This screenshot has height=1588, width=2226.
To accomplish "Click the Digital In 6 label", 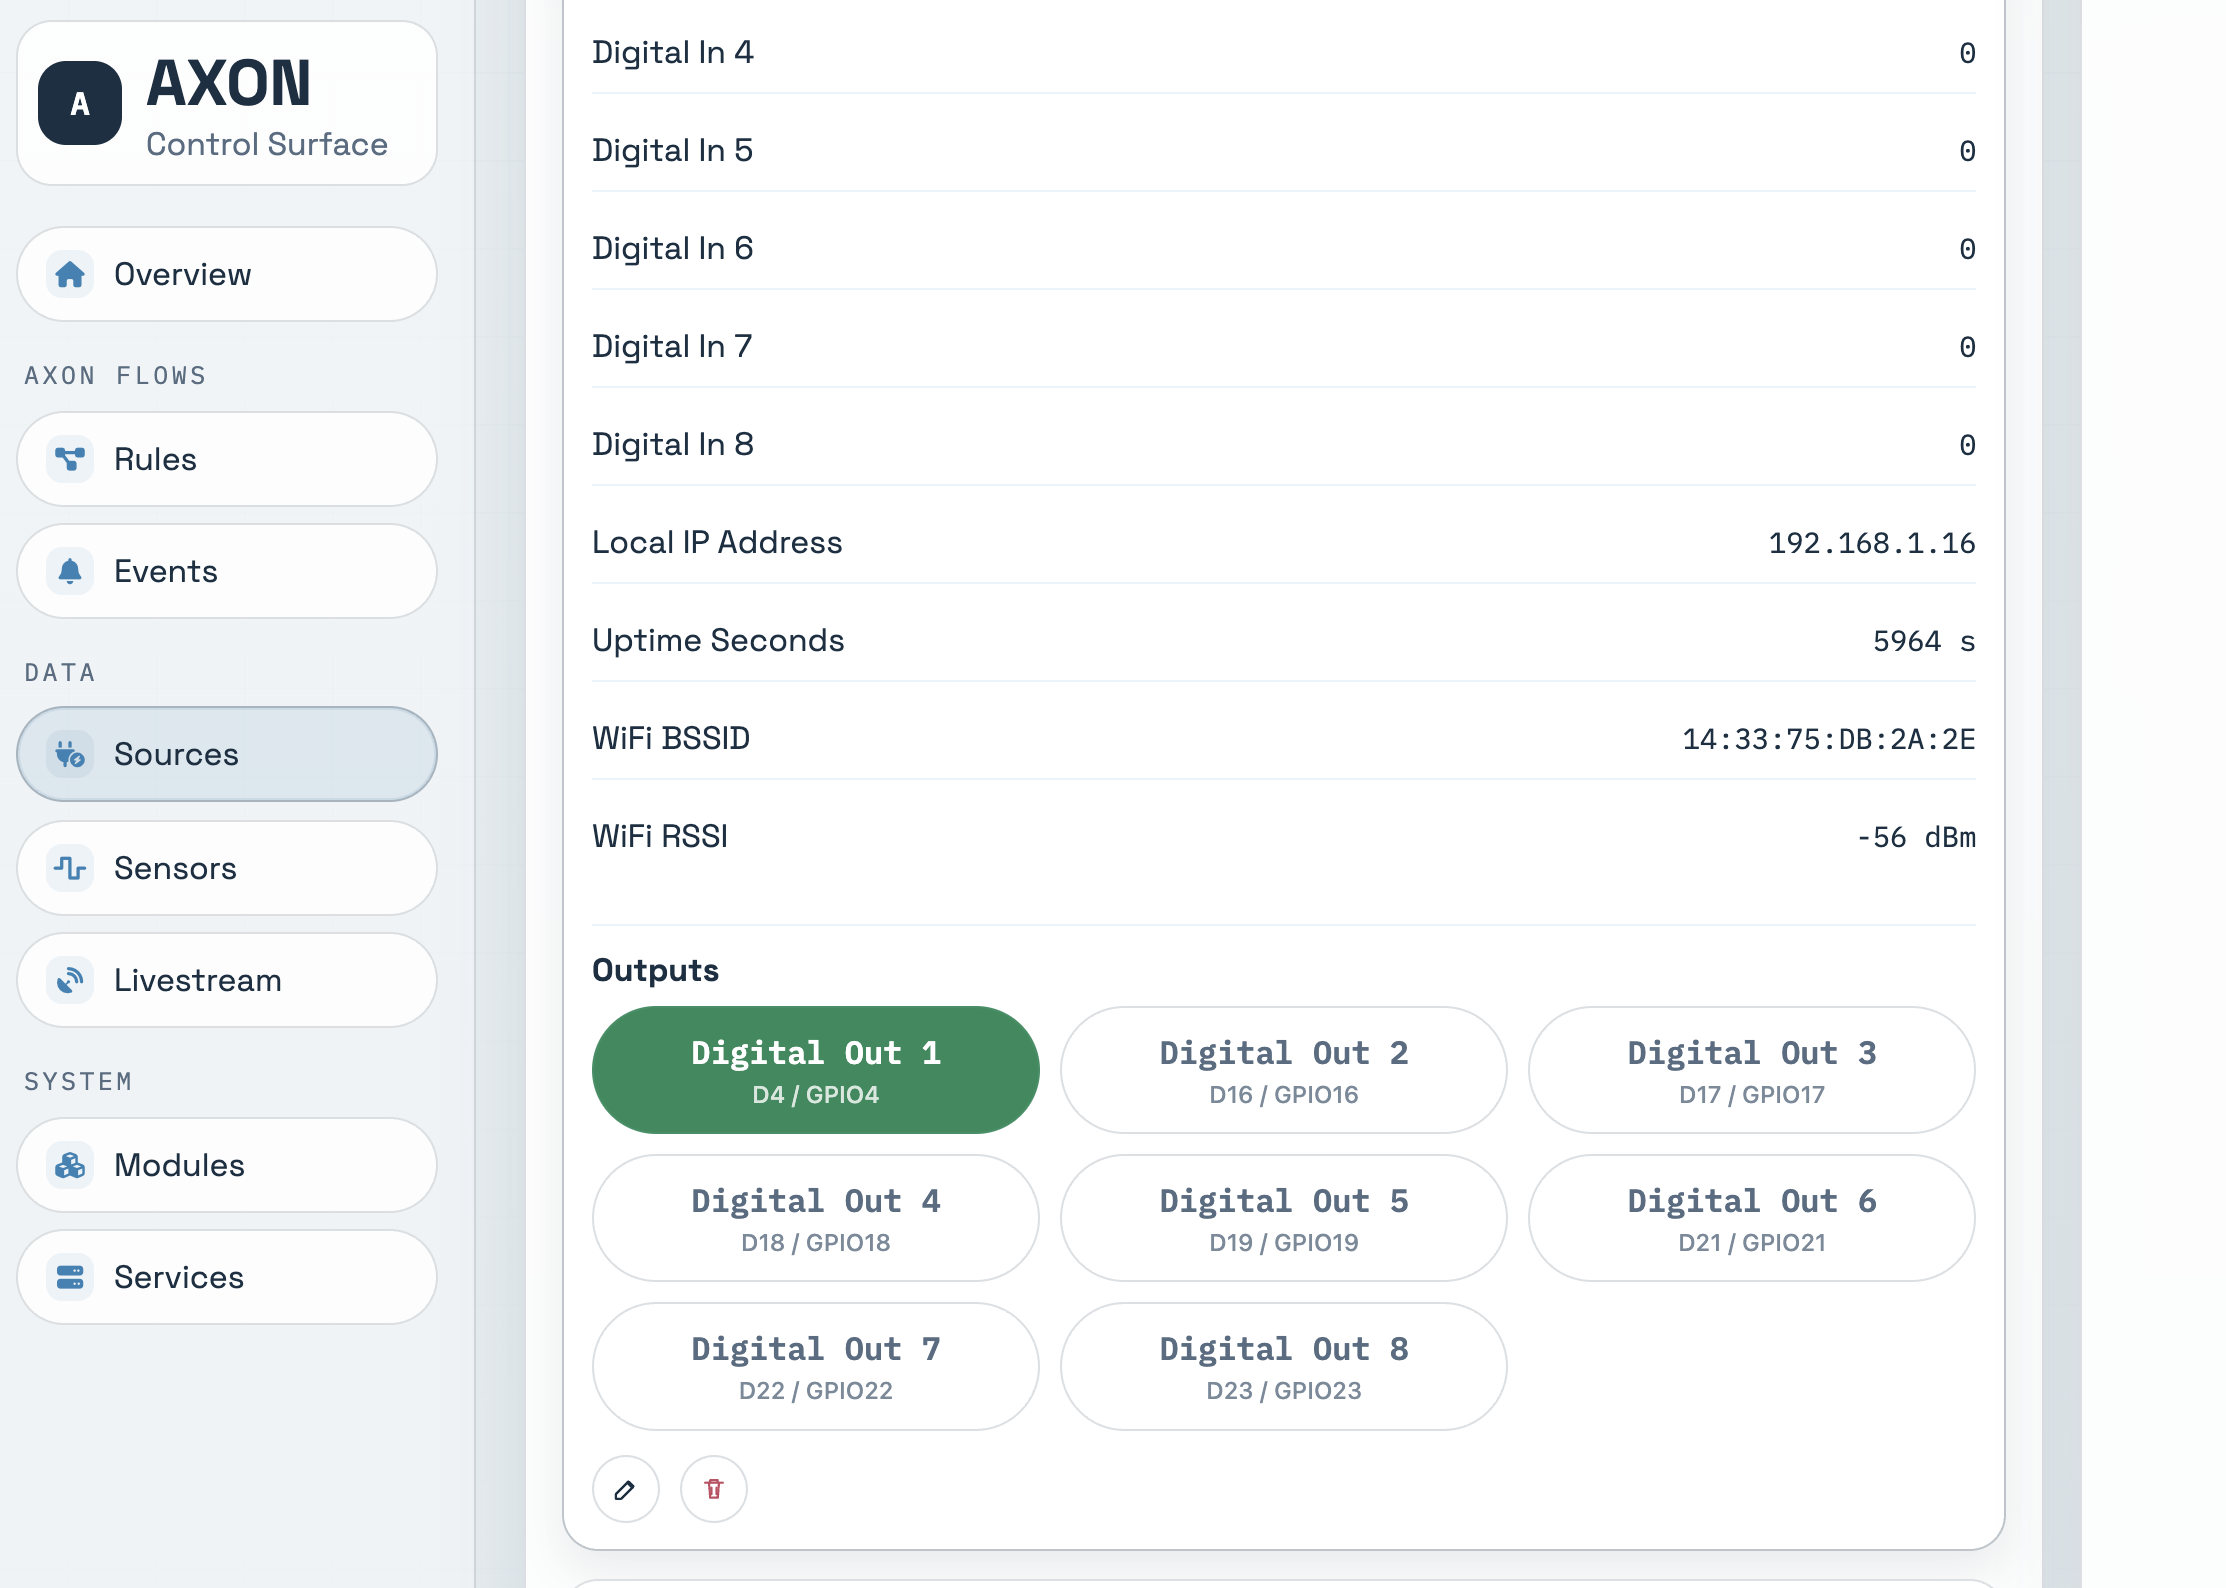I will (x=672, y=248).
